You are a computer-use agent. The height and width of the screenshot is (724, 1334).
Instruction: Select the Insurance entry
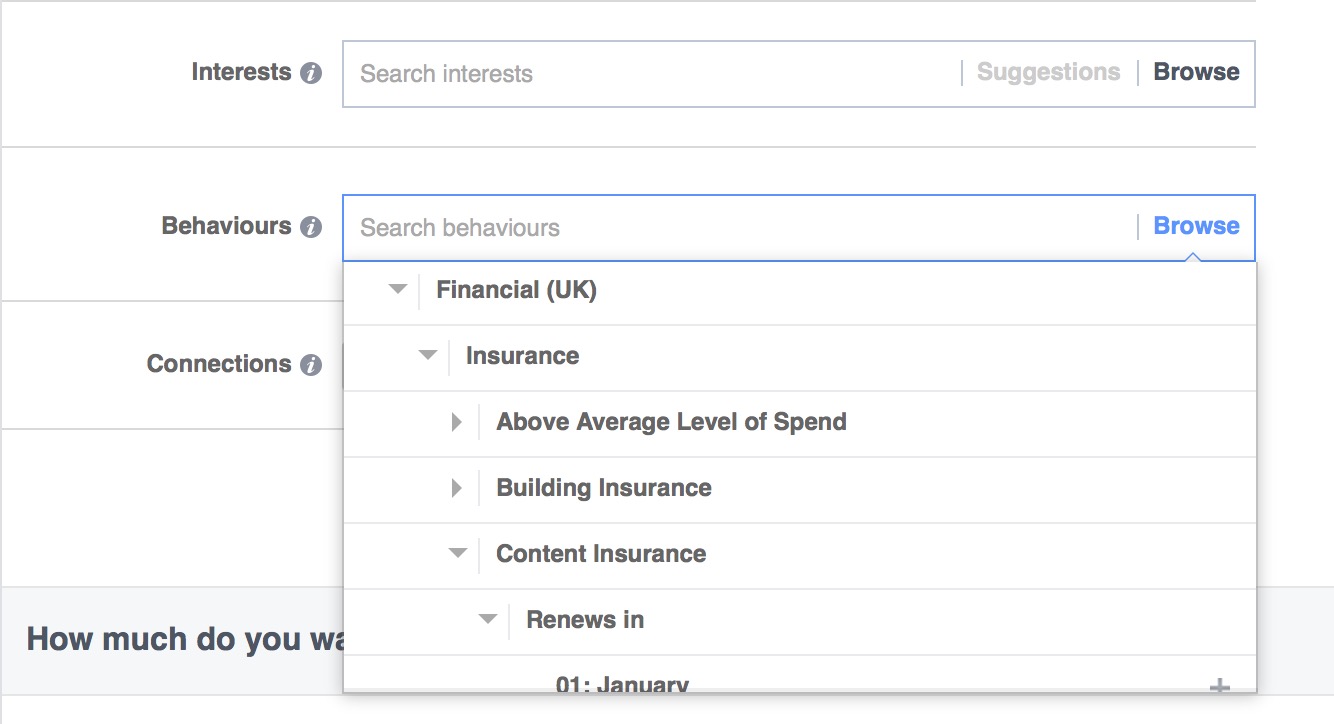(x=521, y=355)
